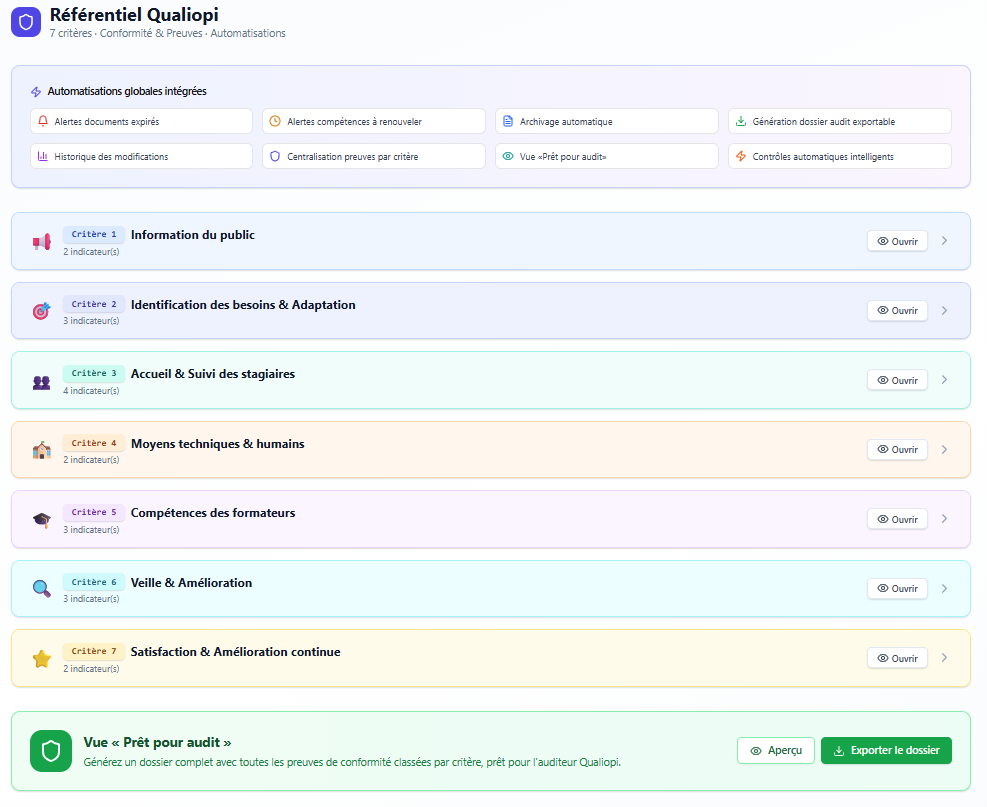Click the clock icon for Alertes compétences à renouveler
The width and height of the screenshot is (987, 807).
click(x=275, y=121)
